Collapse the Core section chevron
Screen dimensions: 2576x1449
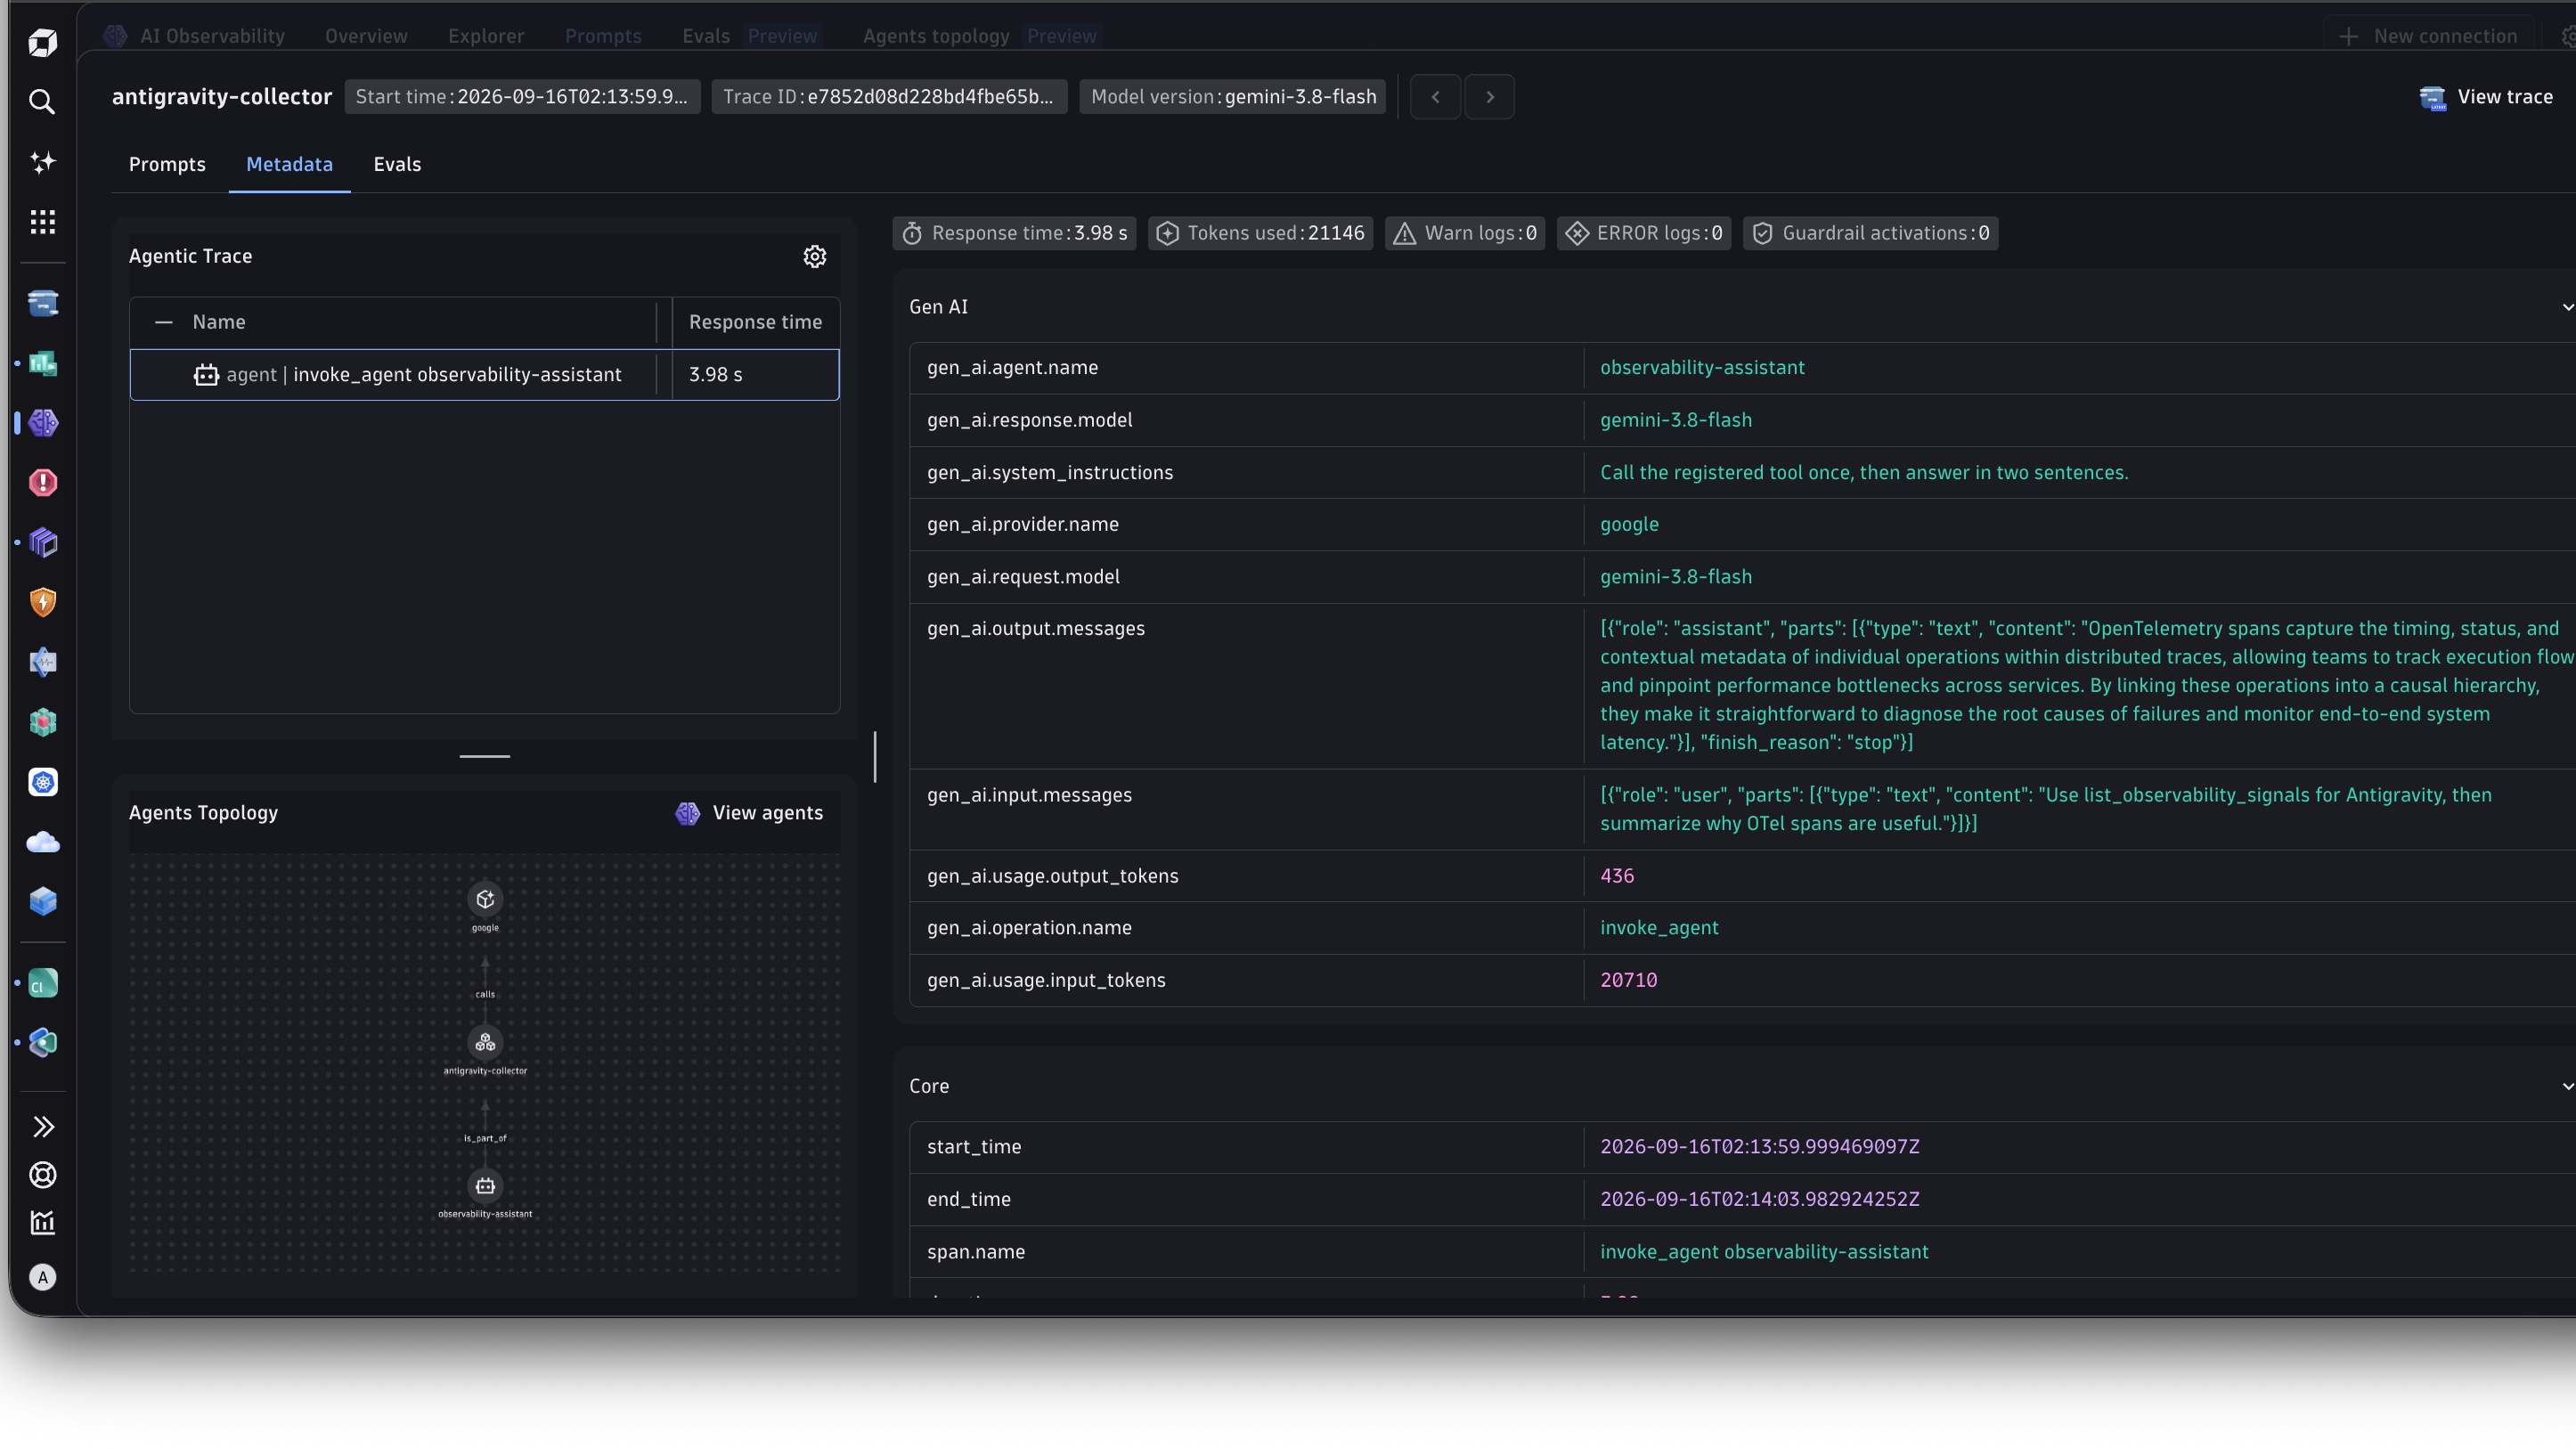click(x=2566, y=1086)
